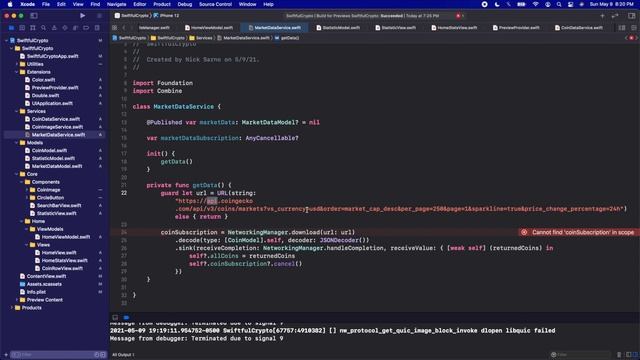Collapse the Services folder
Viewport: 640px width, 360px height.
coord(17,111)
